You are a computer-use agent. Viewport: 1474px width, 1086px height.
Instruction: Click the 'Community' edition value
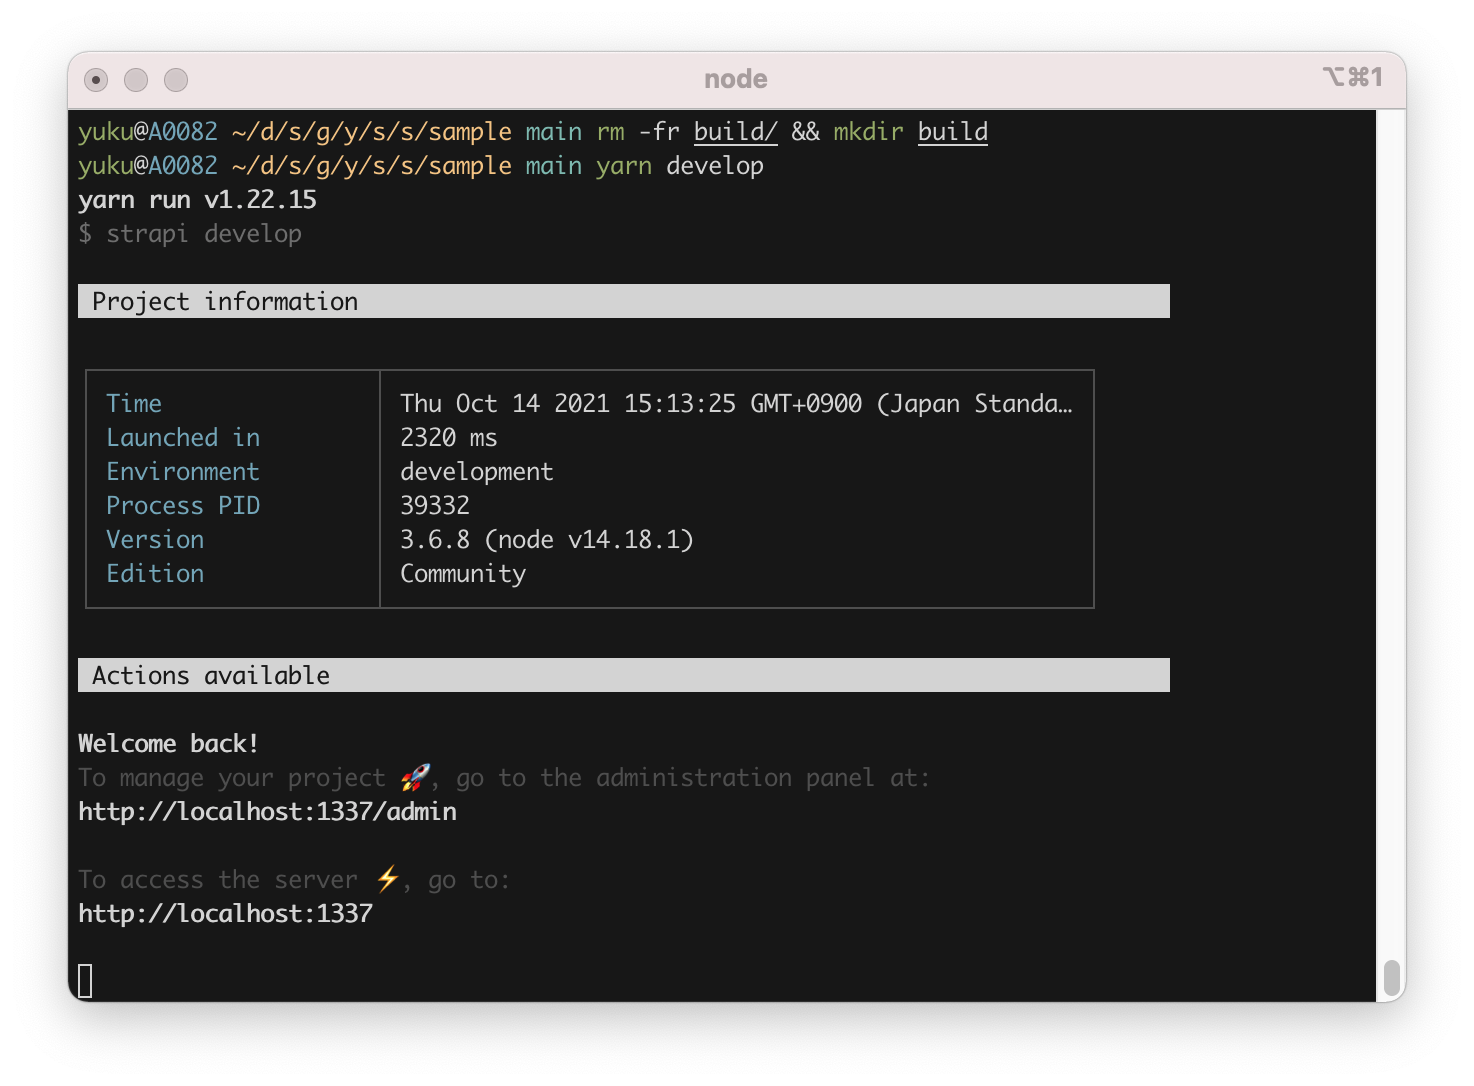[x=463, y=574]
